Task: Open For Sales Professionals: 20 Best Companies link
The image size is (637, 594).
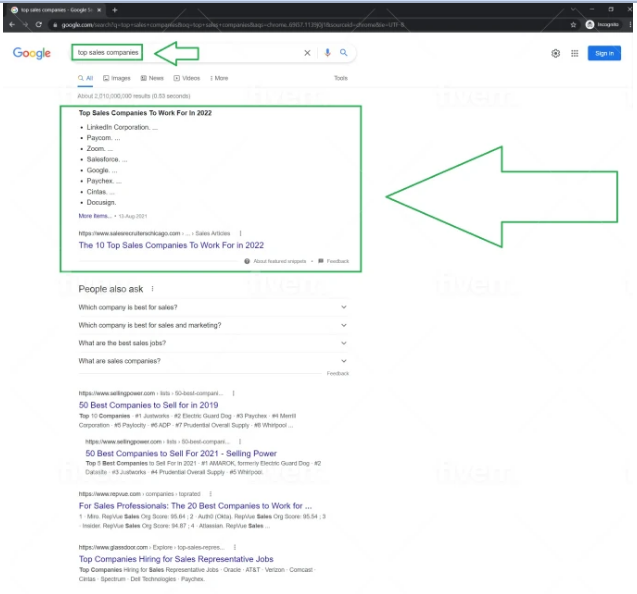Action: point(195,506)
